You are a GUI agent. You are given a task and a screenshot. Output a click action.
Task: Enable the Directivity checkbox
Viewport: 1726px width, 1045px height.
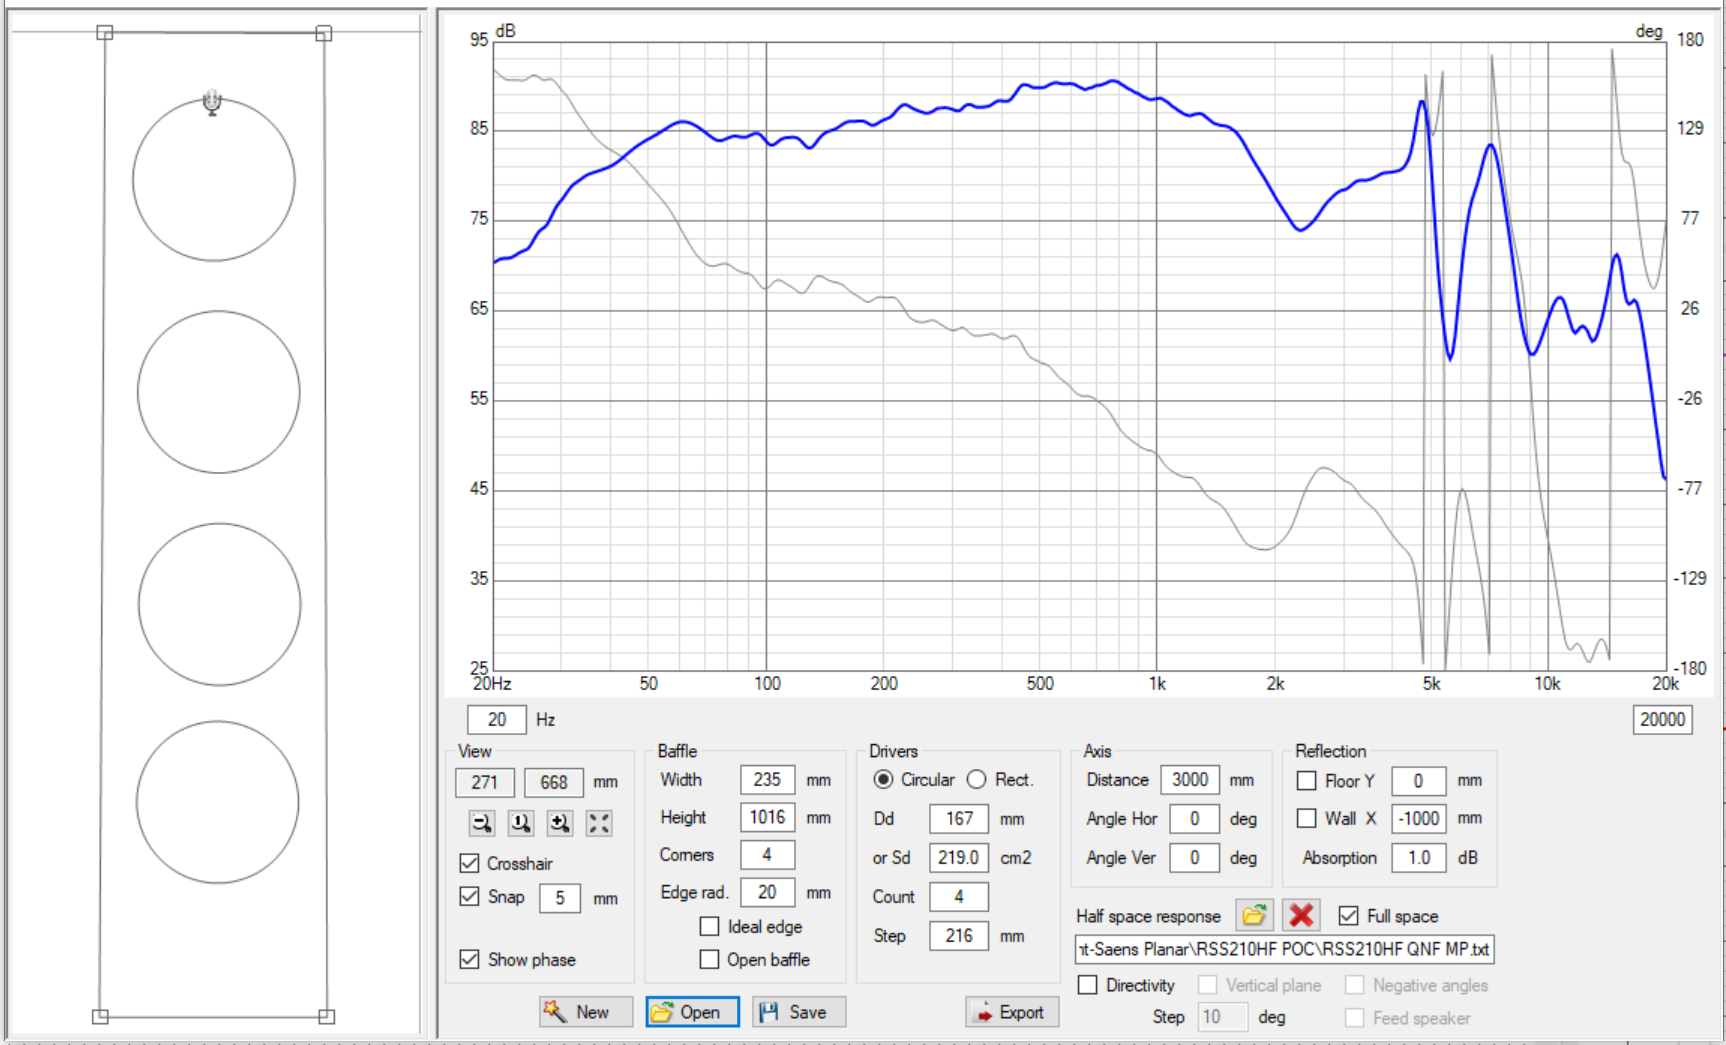coord(1087,985)
